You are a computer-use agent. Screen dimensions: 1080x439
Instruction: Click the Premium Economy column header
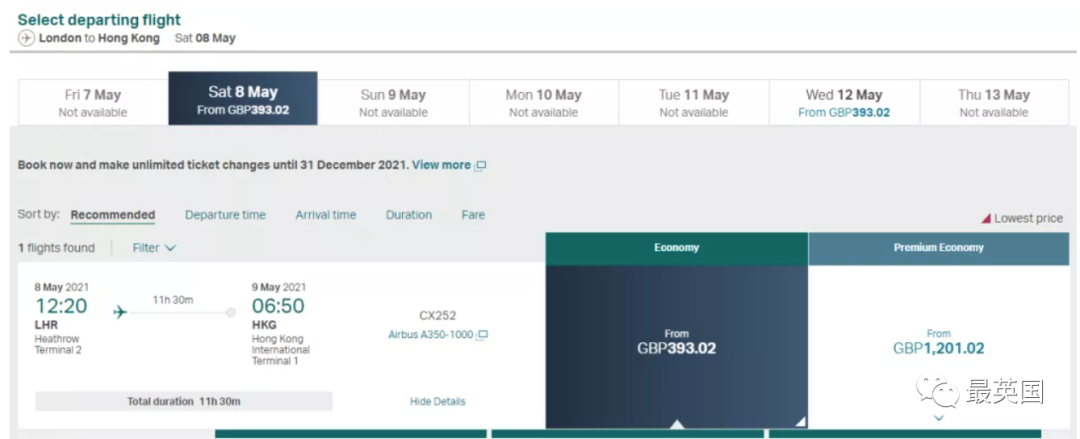pyautogui.click(x=939, y=248)
